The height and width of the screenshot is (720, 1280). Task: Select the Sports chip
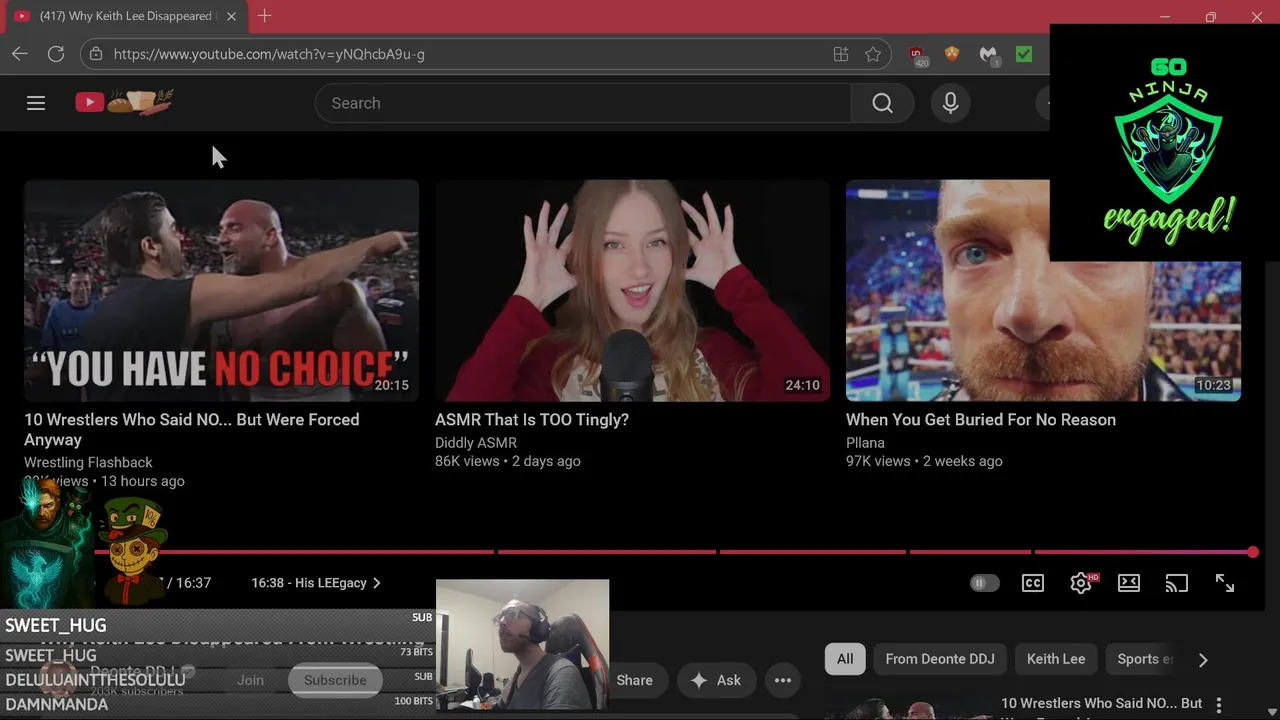1145,659
